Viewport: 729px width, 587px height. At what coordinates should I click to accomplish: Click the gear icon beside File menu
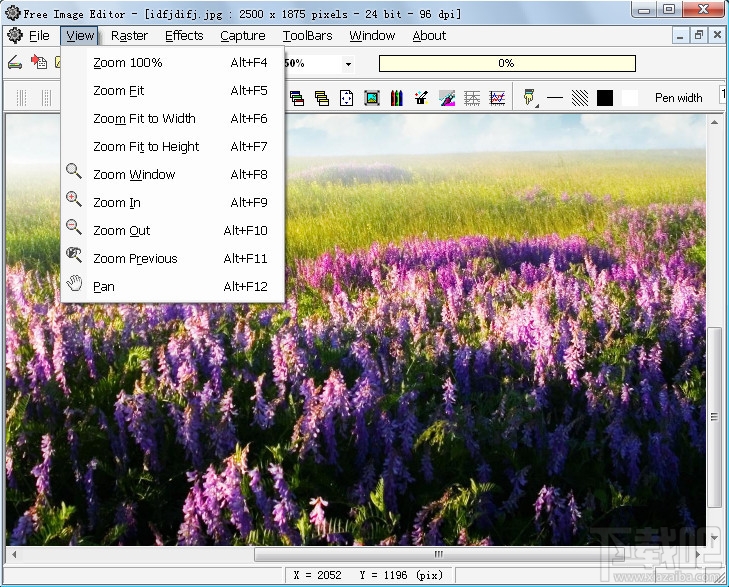point(15,35)
